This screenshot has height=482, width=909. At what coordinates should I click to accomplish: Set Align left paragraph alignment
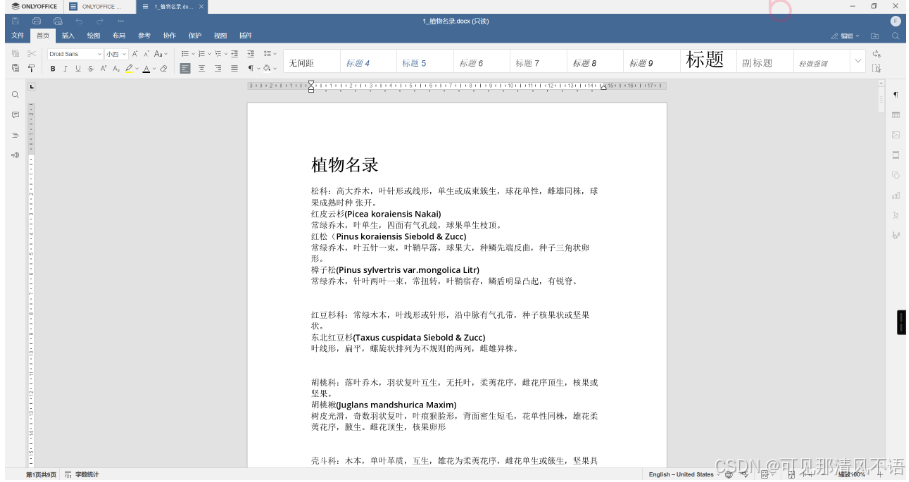[185, 68]
